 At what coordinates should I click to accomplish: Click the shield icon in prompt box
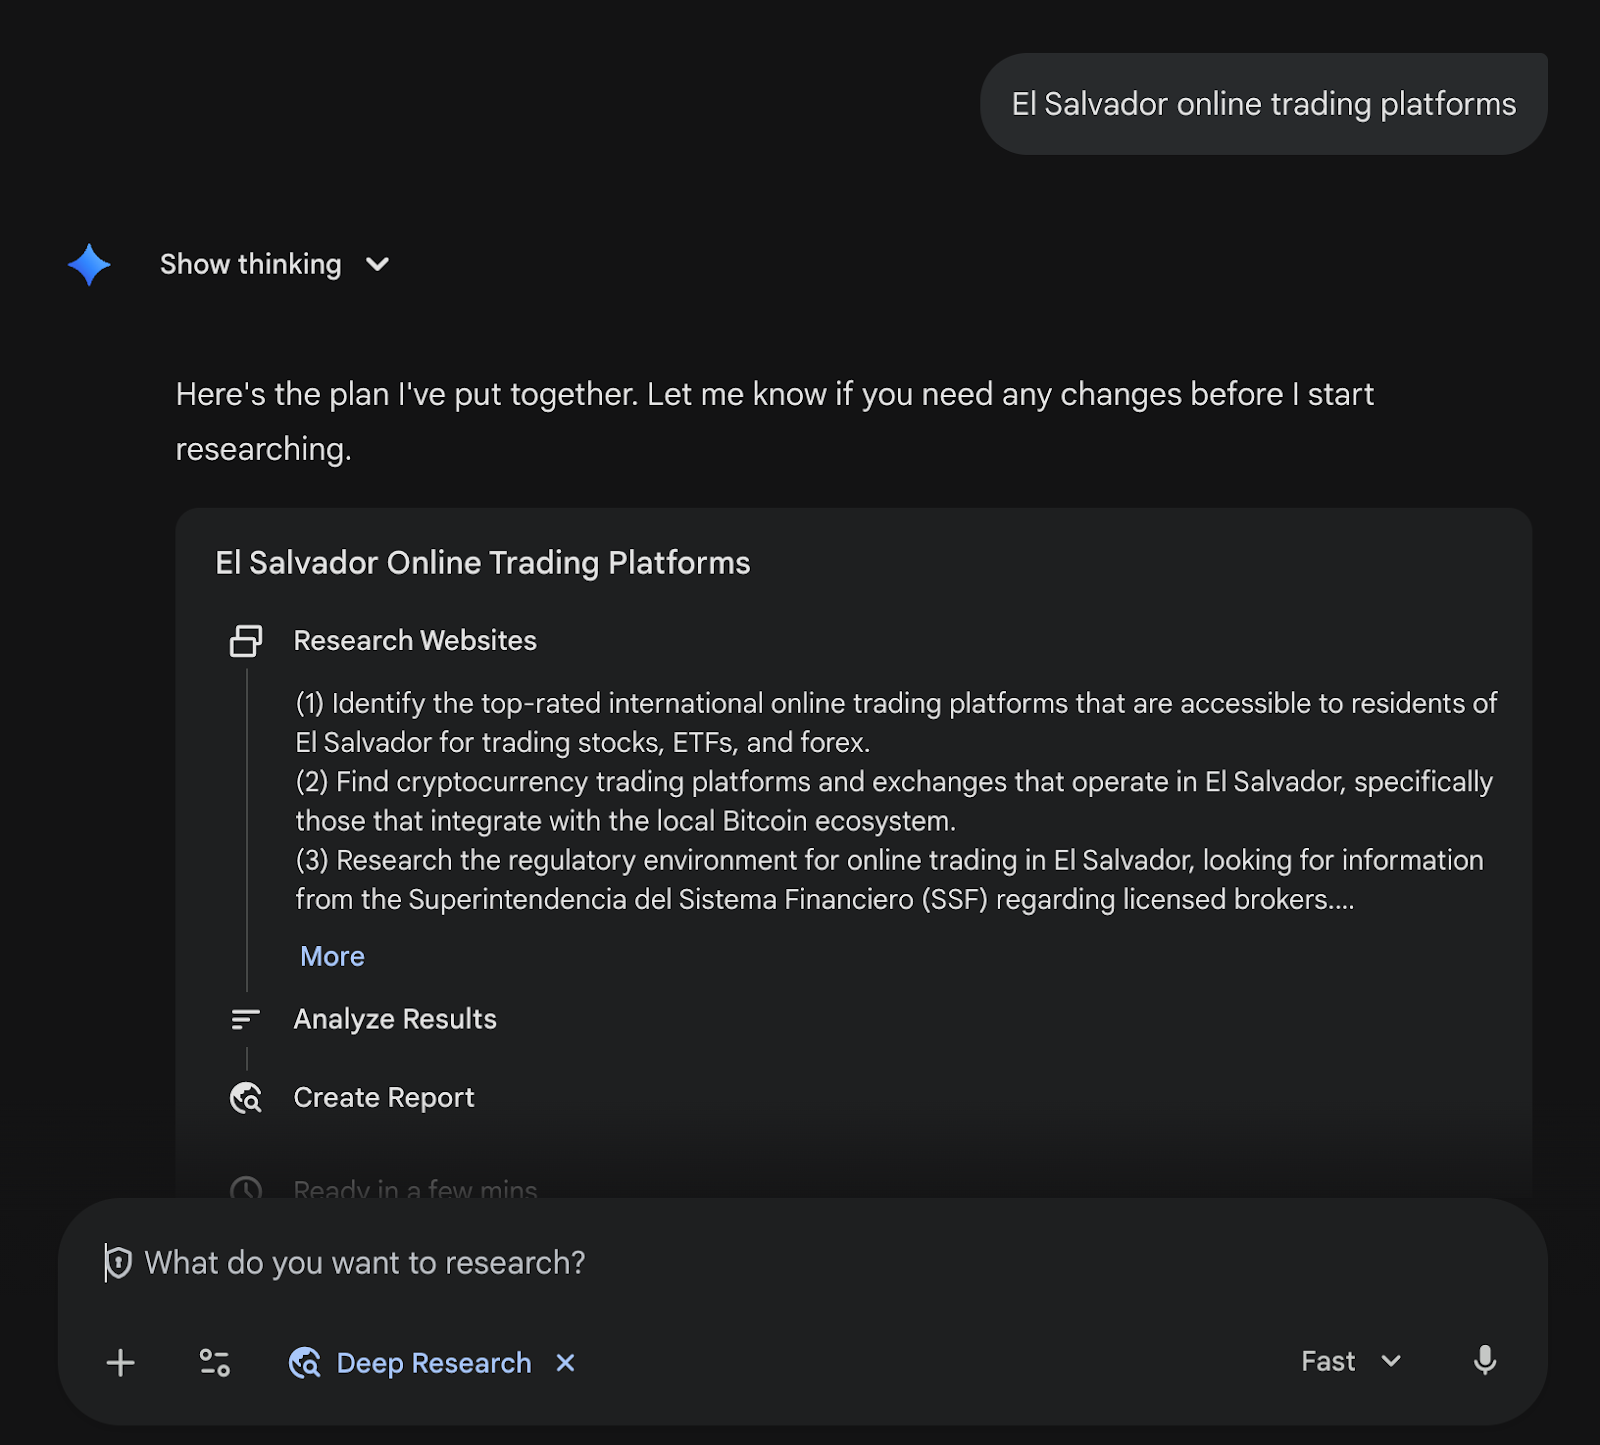[x=119, y=1263]
